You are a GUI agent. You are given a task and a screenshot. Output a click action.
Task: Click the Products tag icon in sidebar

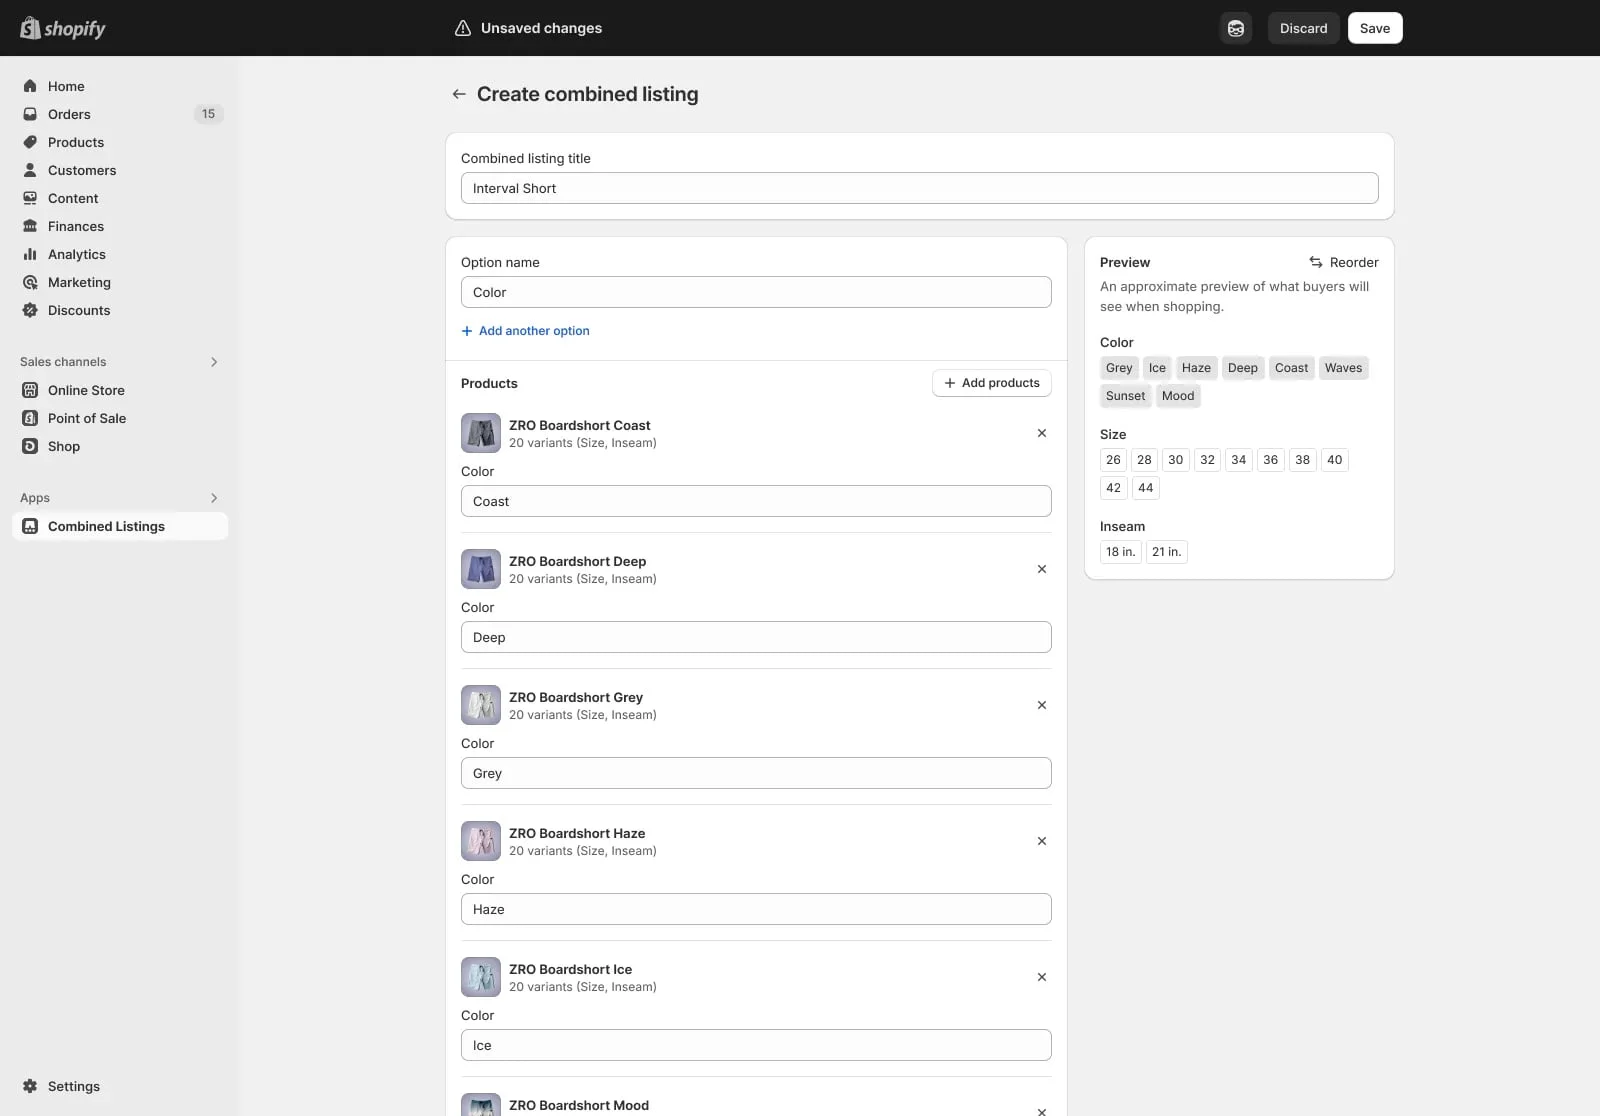click(x=30, y=142)
